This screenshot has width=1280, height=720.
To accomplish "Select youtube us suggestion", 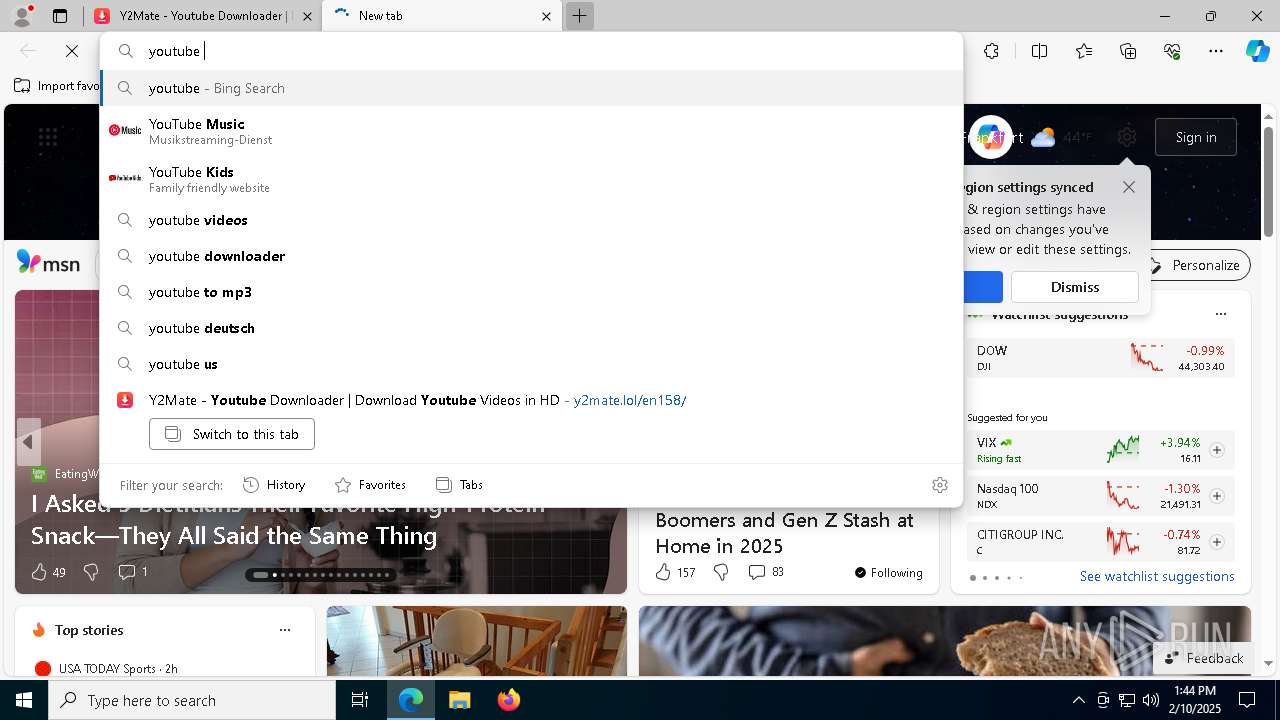I will tap(531, 364).
